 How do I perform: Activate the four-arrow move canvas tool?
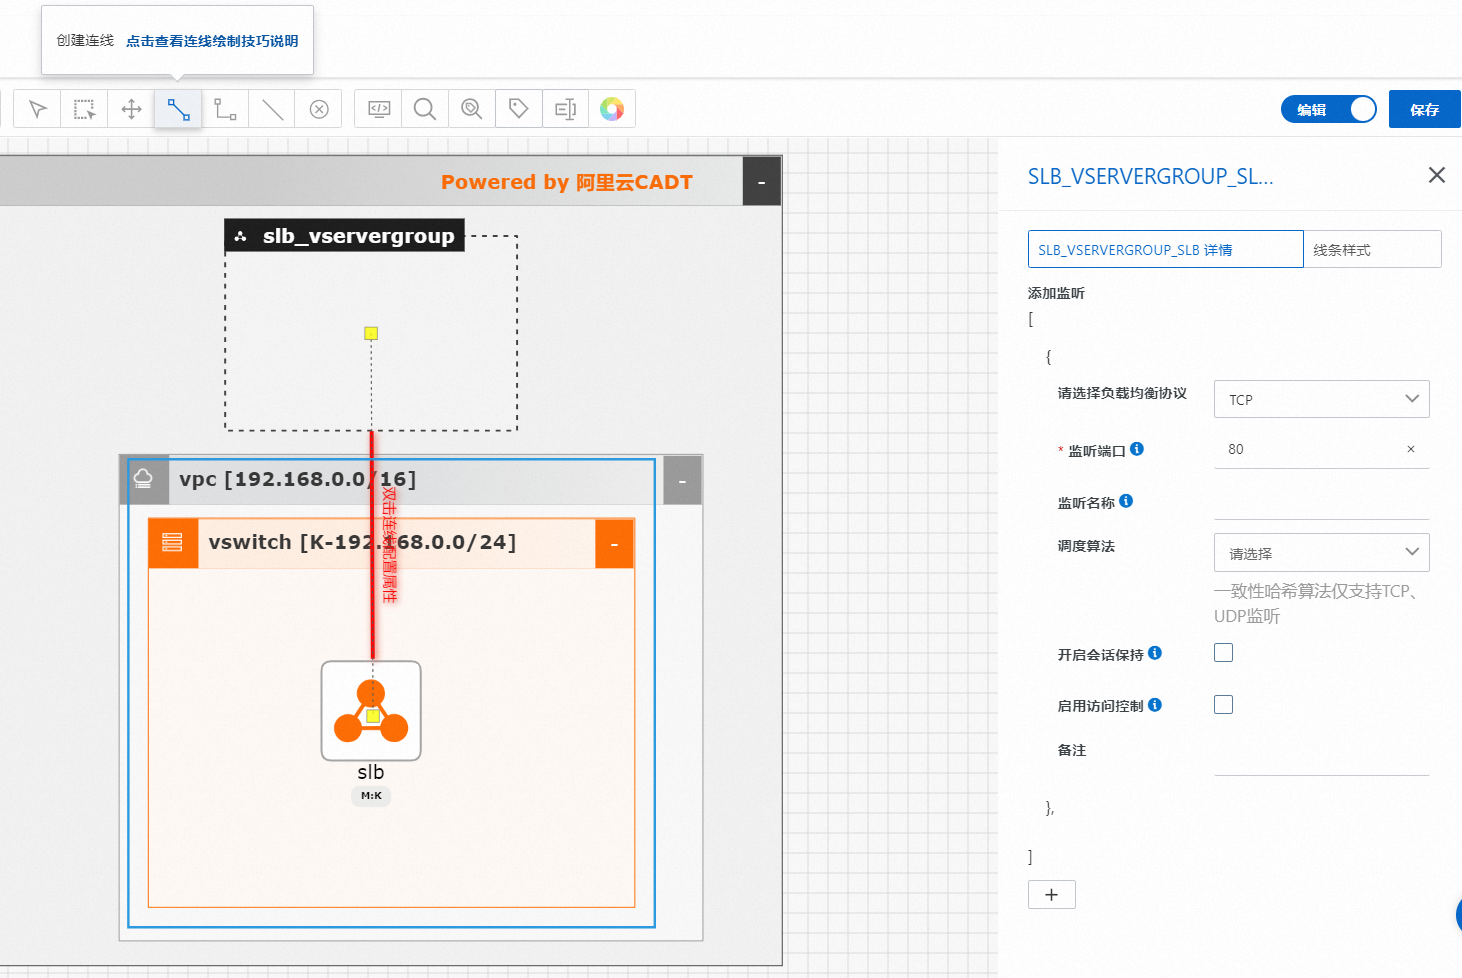pyautogui.click(x=131, y=109)
